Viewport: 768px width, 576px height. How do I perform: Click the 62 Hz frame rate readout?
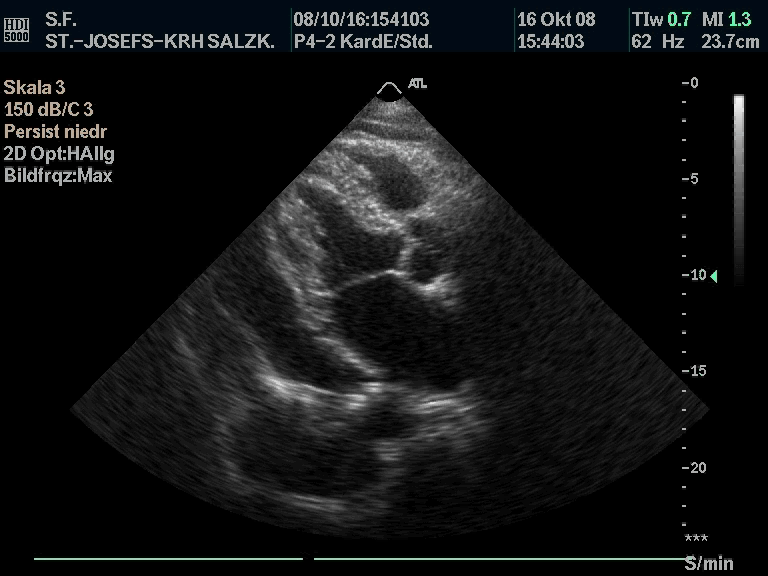658,42
